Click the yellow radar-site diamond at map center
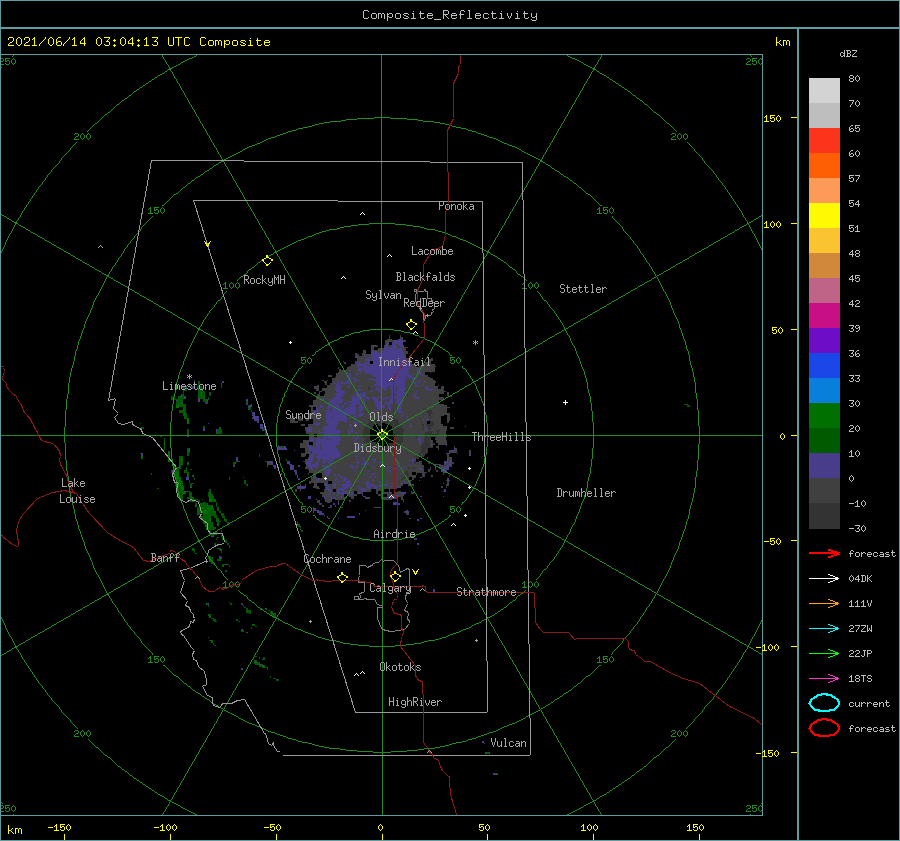Image resolution: width=900 pixels, height=841 pixels. click(x=382, y=435)
